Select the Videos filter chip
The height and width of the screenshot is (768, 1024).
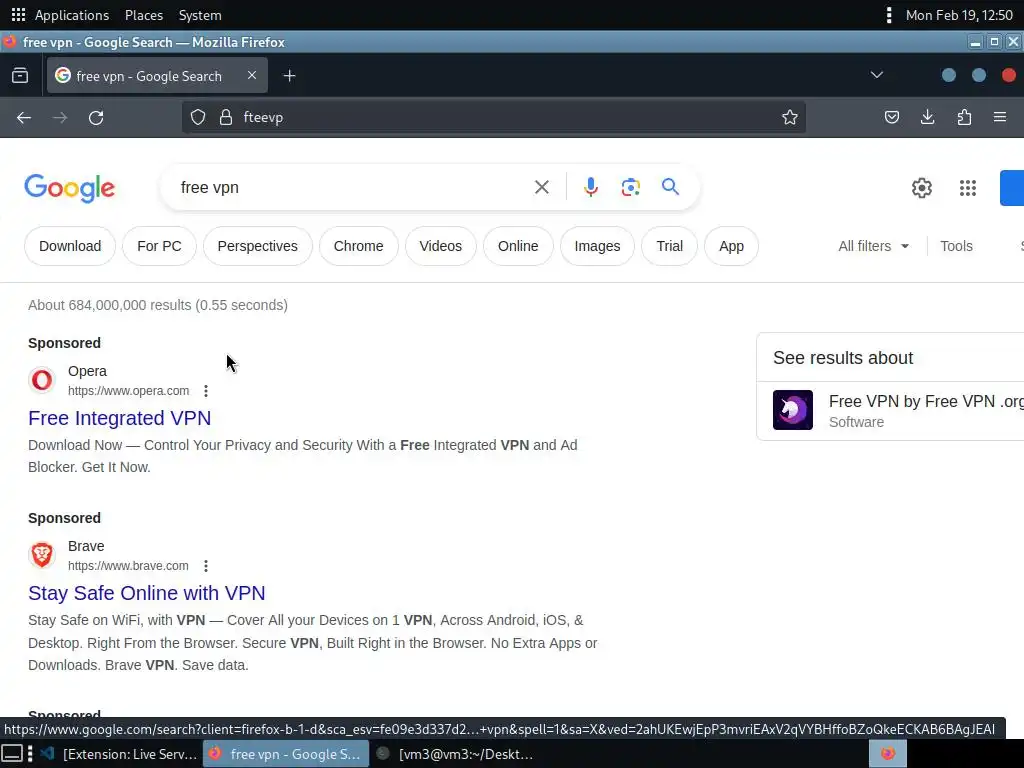[x=440, y=246]
